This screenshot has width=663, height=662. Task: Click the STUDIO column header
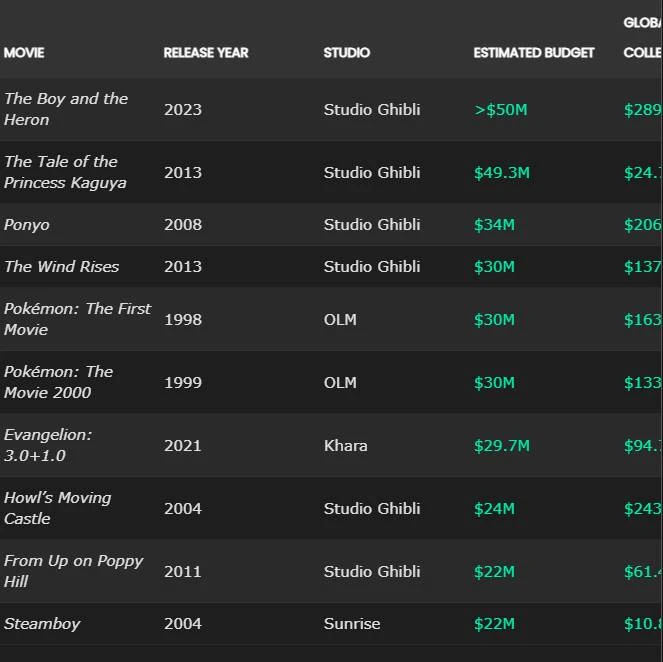click(346, 52)
